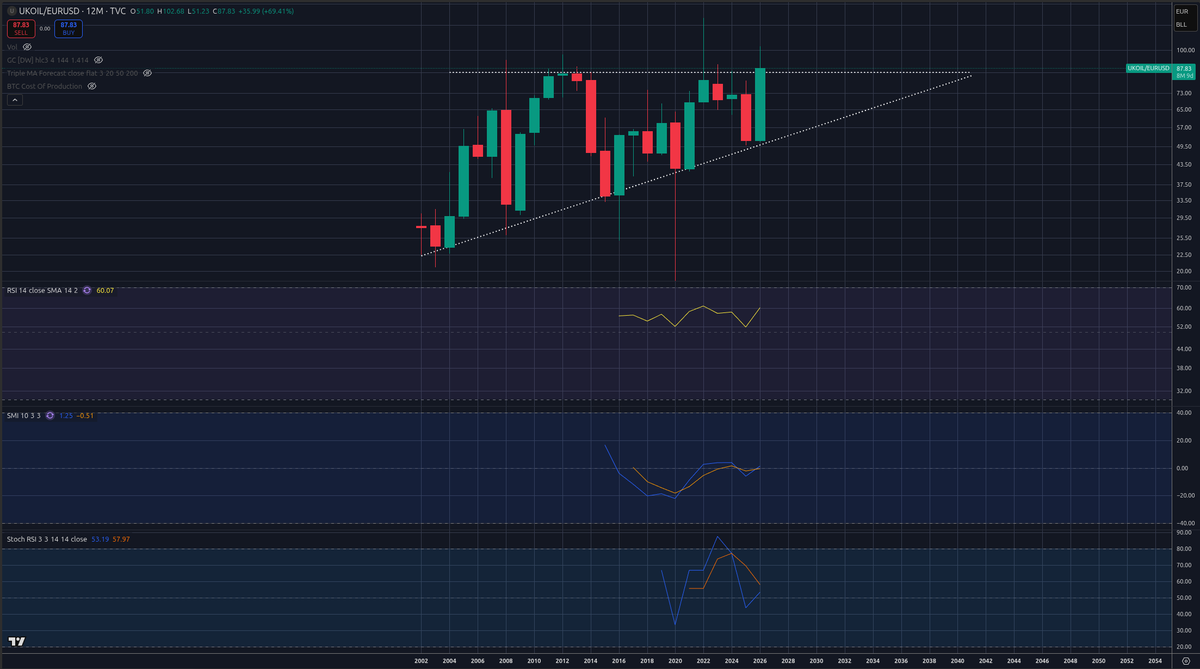Toggle visibility of Vol indicator

[x=27, y=47]
